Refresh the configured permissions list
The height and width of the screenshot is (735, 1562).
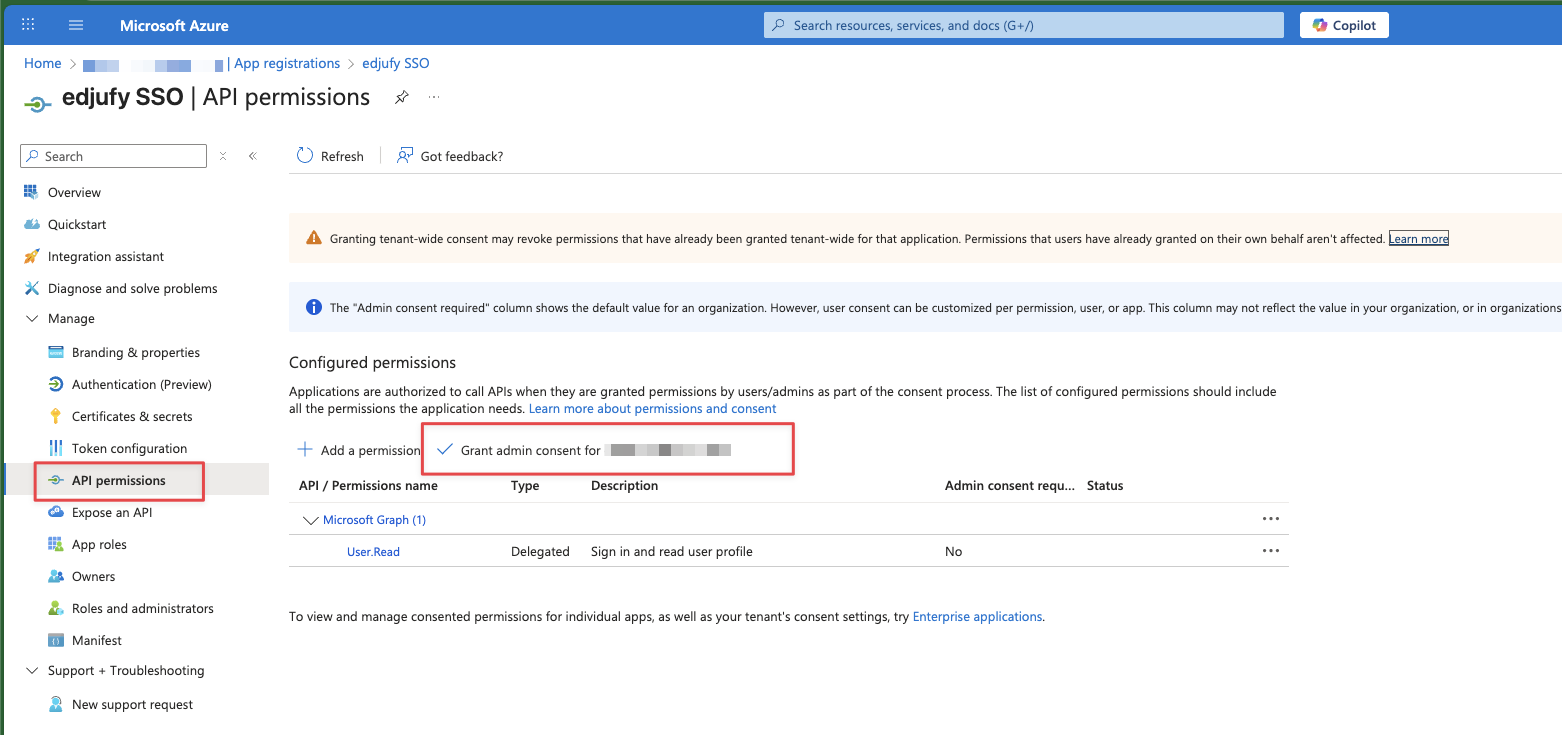[330, 156]
